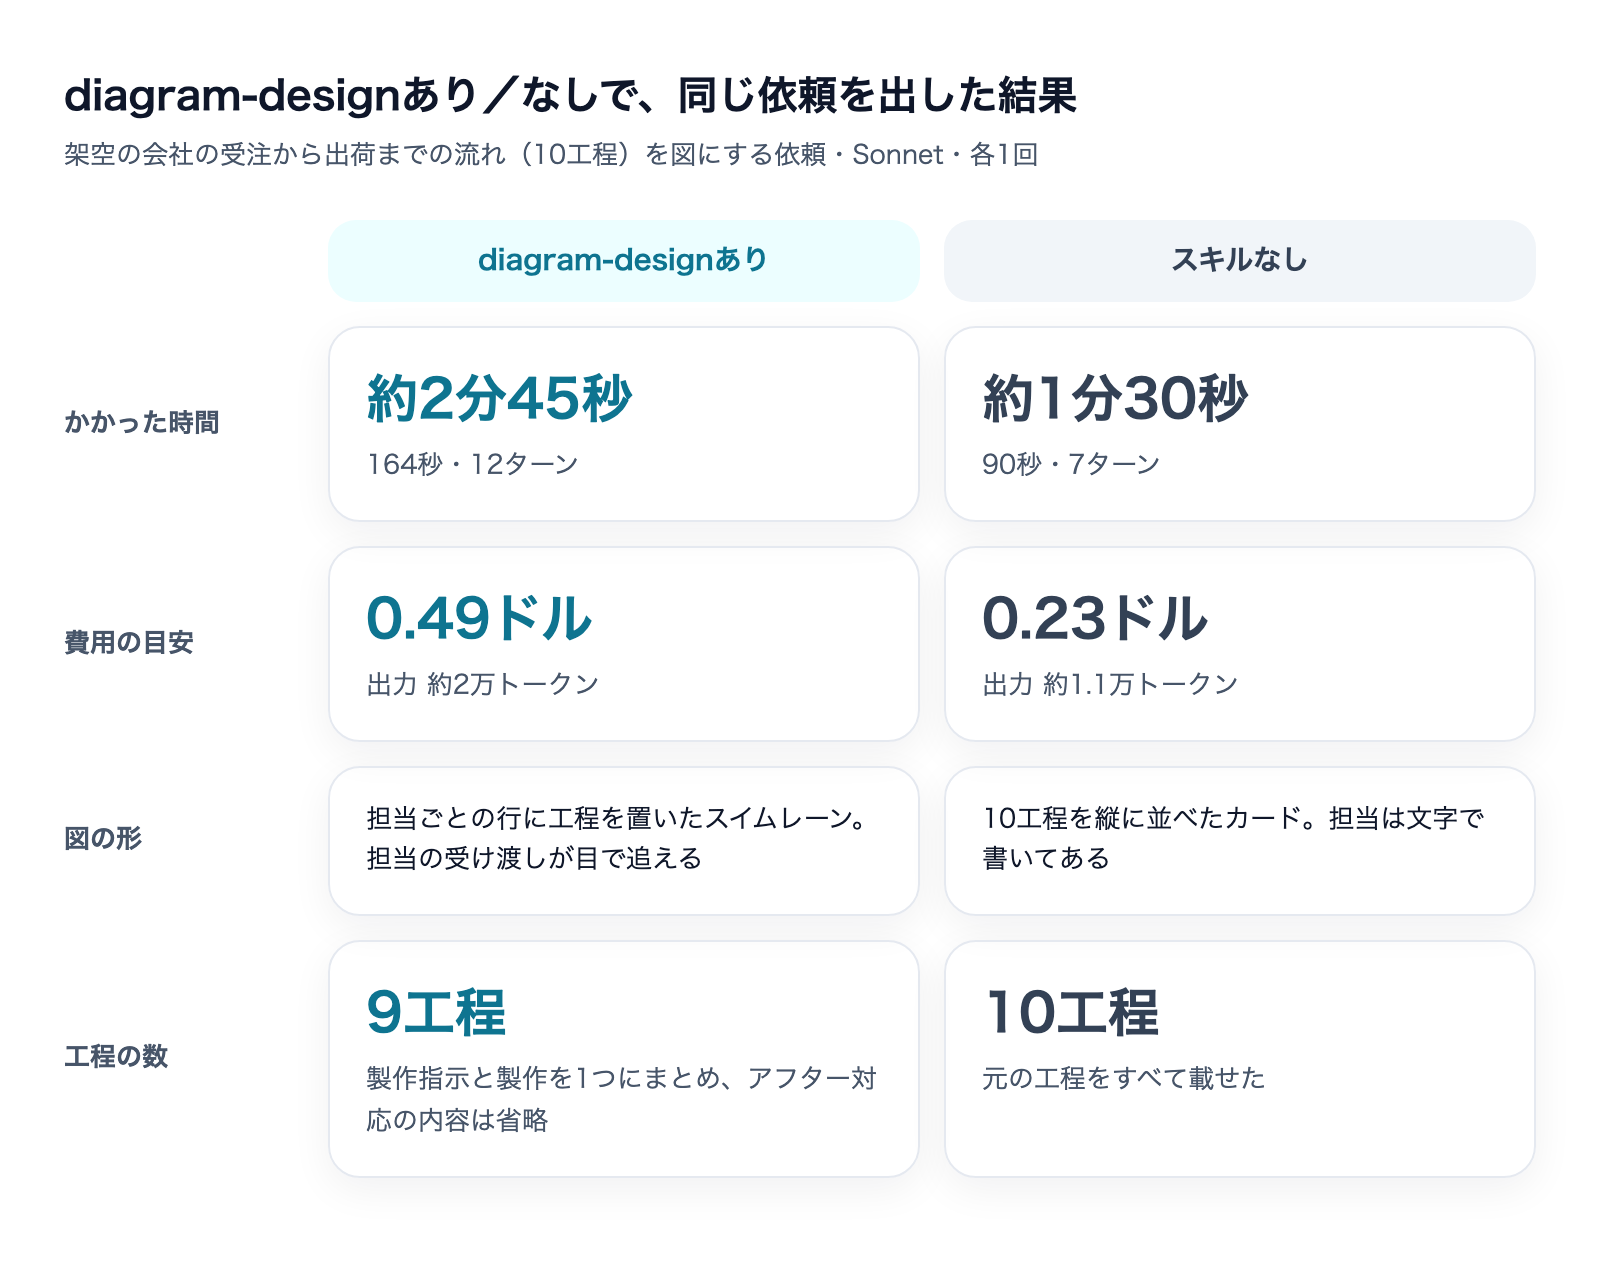Click the row label "費用の目安"

click(x=129, y=642)
